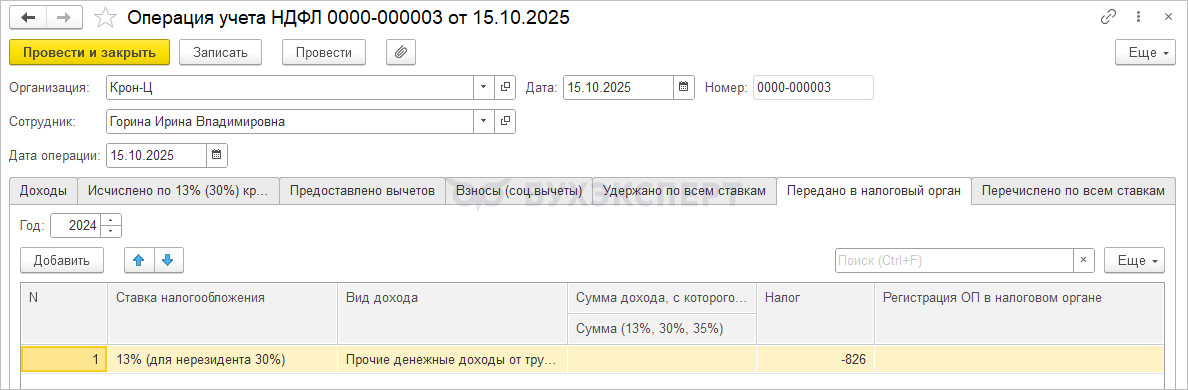Open the top Еще dropdown menu
Screen dimensions: 1188x390
pyautogui.click(x=1146, y=52)
